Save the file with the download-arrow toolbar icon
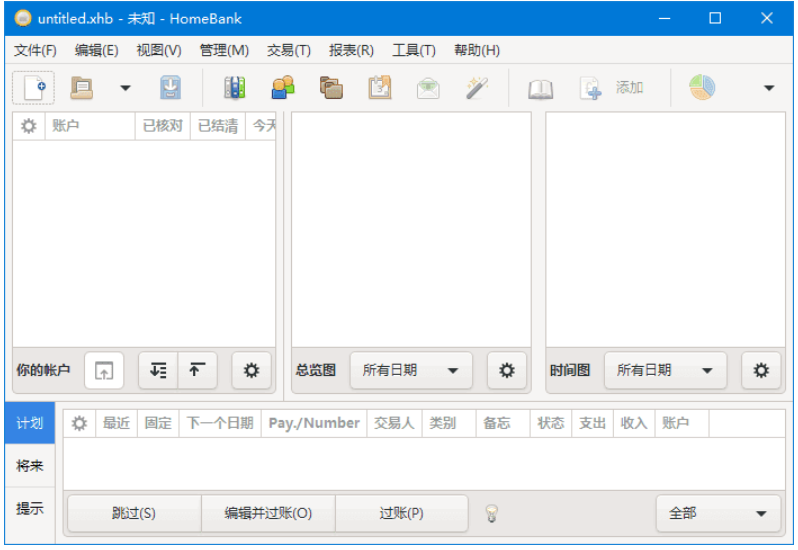 point(170,88)
